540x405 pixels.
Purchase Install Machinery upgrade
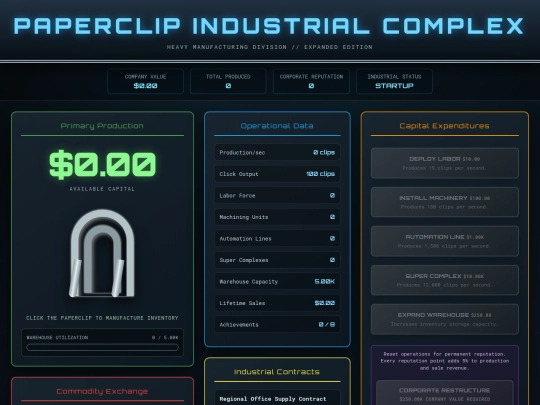pos(445,202)
